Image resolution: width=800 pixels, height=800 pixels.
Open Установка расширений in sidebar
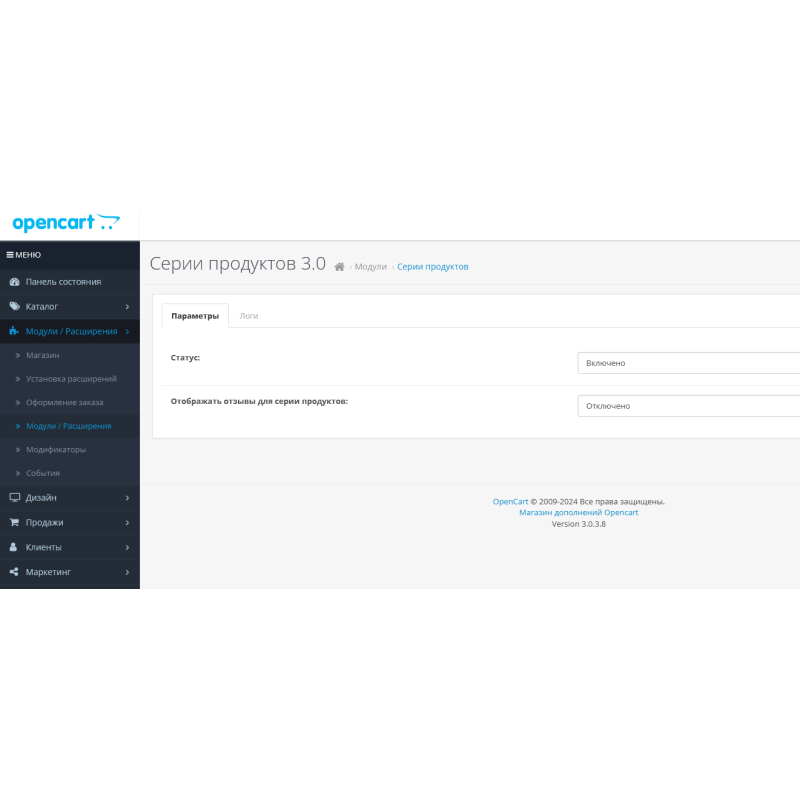coord(71,379)
